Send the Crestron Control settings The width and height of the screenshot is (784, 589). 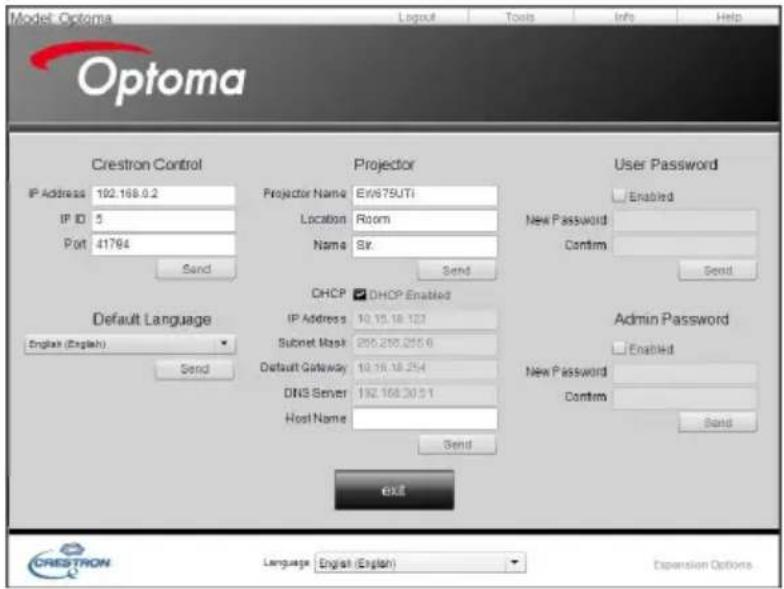coord(196,269)
